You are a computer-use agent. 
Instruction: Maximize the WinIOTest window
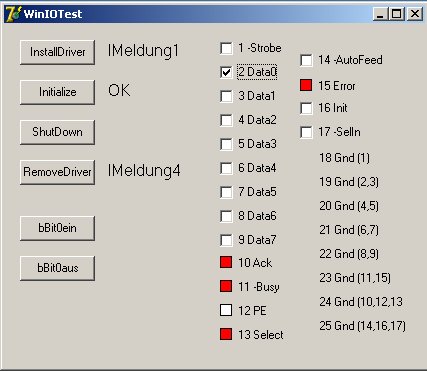pyautogui.click(x=397, y=14)
